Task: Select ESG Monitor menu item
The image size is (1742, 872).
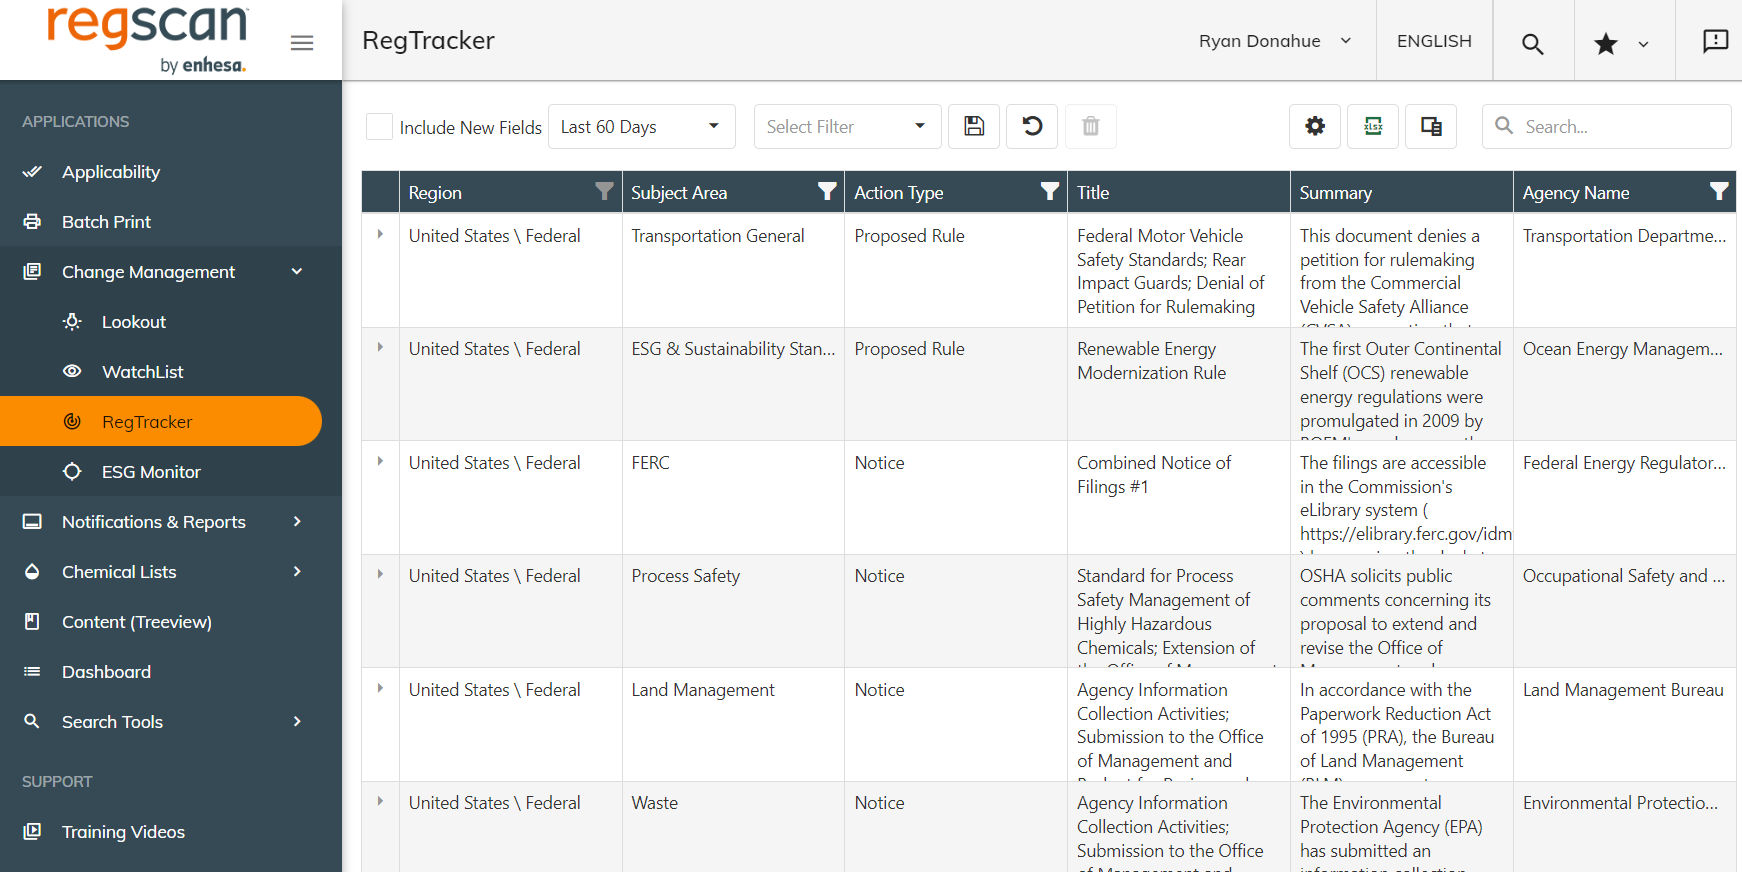Action: click(x=151, y=472)
